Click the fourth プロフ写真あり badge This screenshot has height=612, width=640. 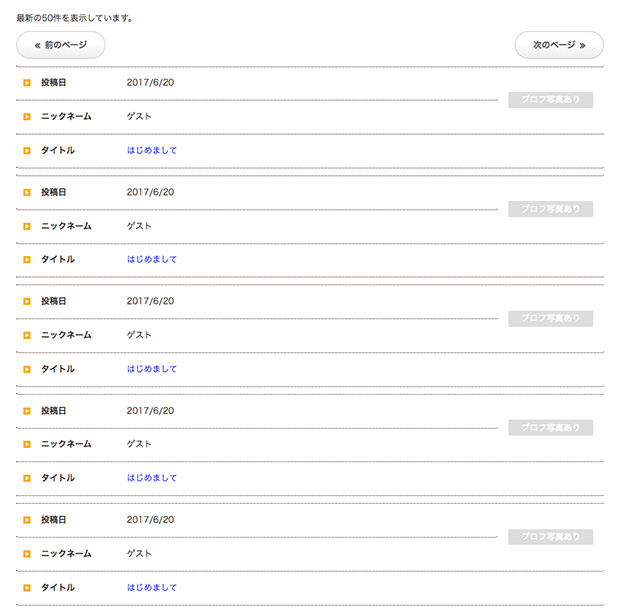[x=550, y=427]
